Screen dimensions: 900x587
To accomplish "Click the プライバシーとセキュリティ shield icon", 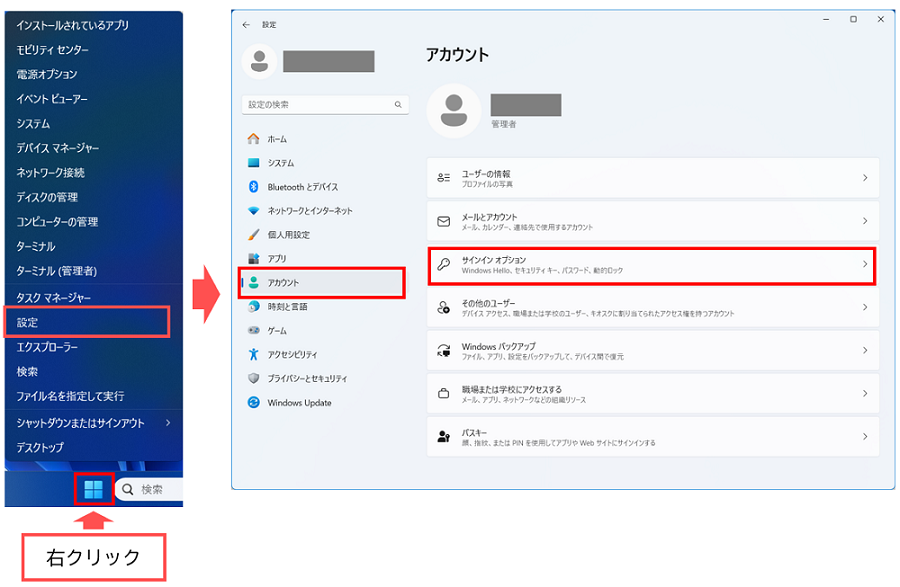I will click(253, 379).
